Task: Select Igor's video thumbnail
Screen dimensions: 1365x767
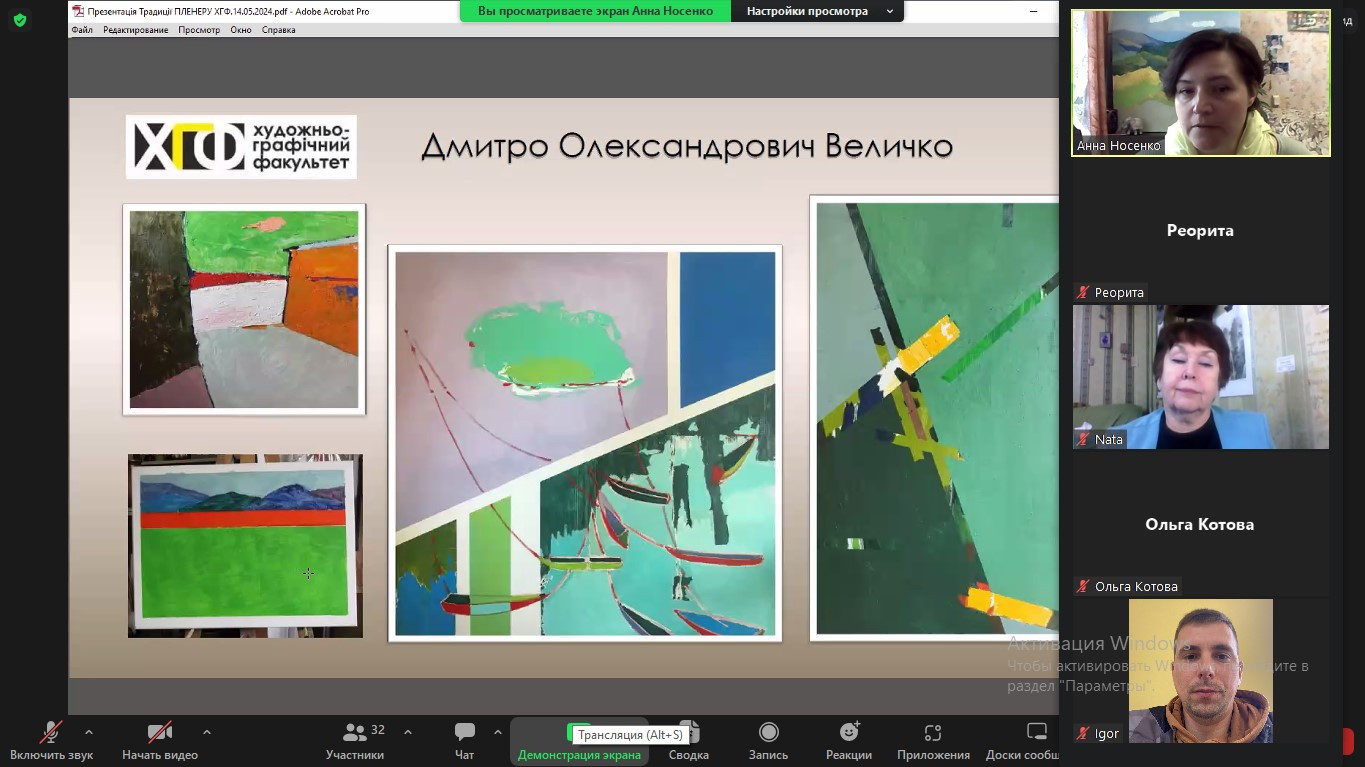Action: coord(1201,671)
